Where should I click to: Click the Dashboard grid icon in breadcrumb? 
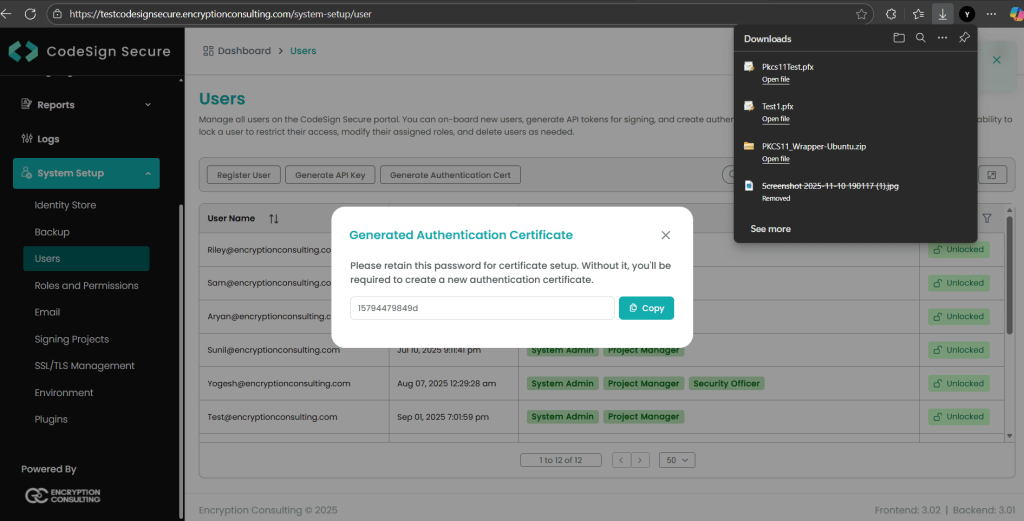coord(208,51)
